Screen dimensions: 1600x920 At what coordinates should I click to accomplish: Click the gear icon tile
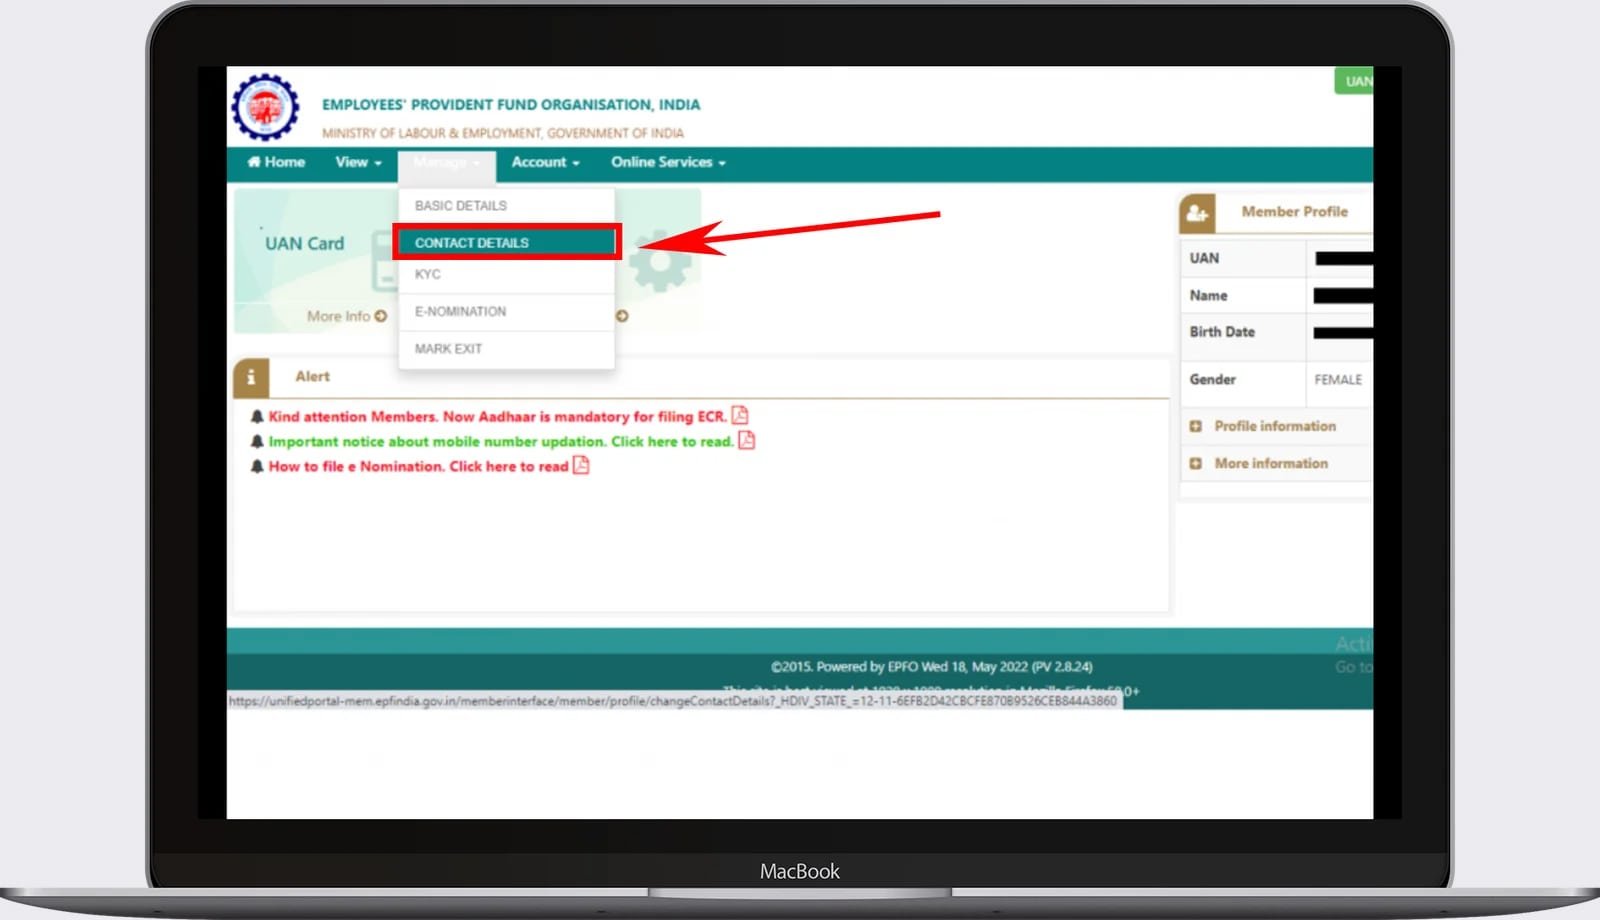coord(659,261)
